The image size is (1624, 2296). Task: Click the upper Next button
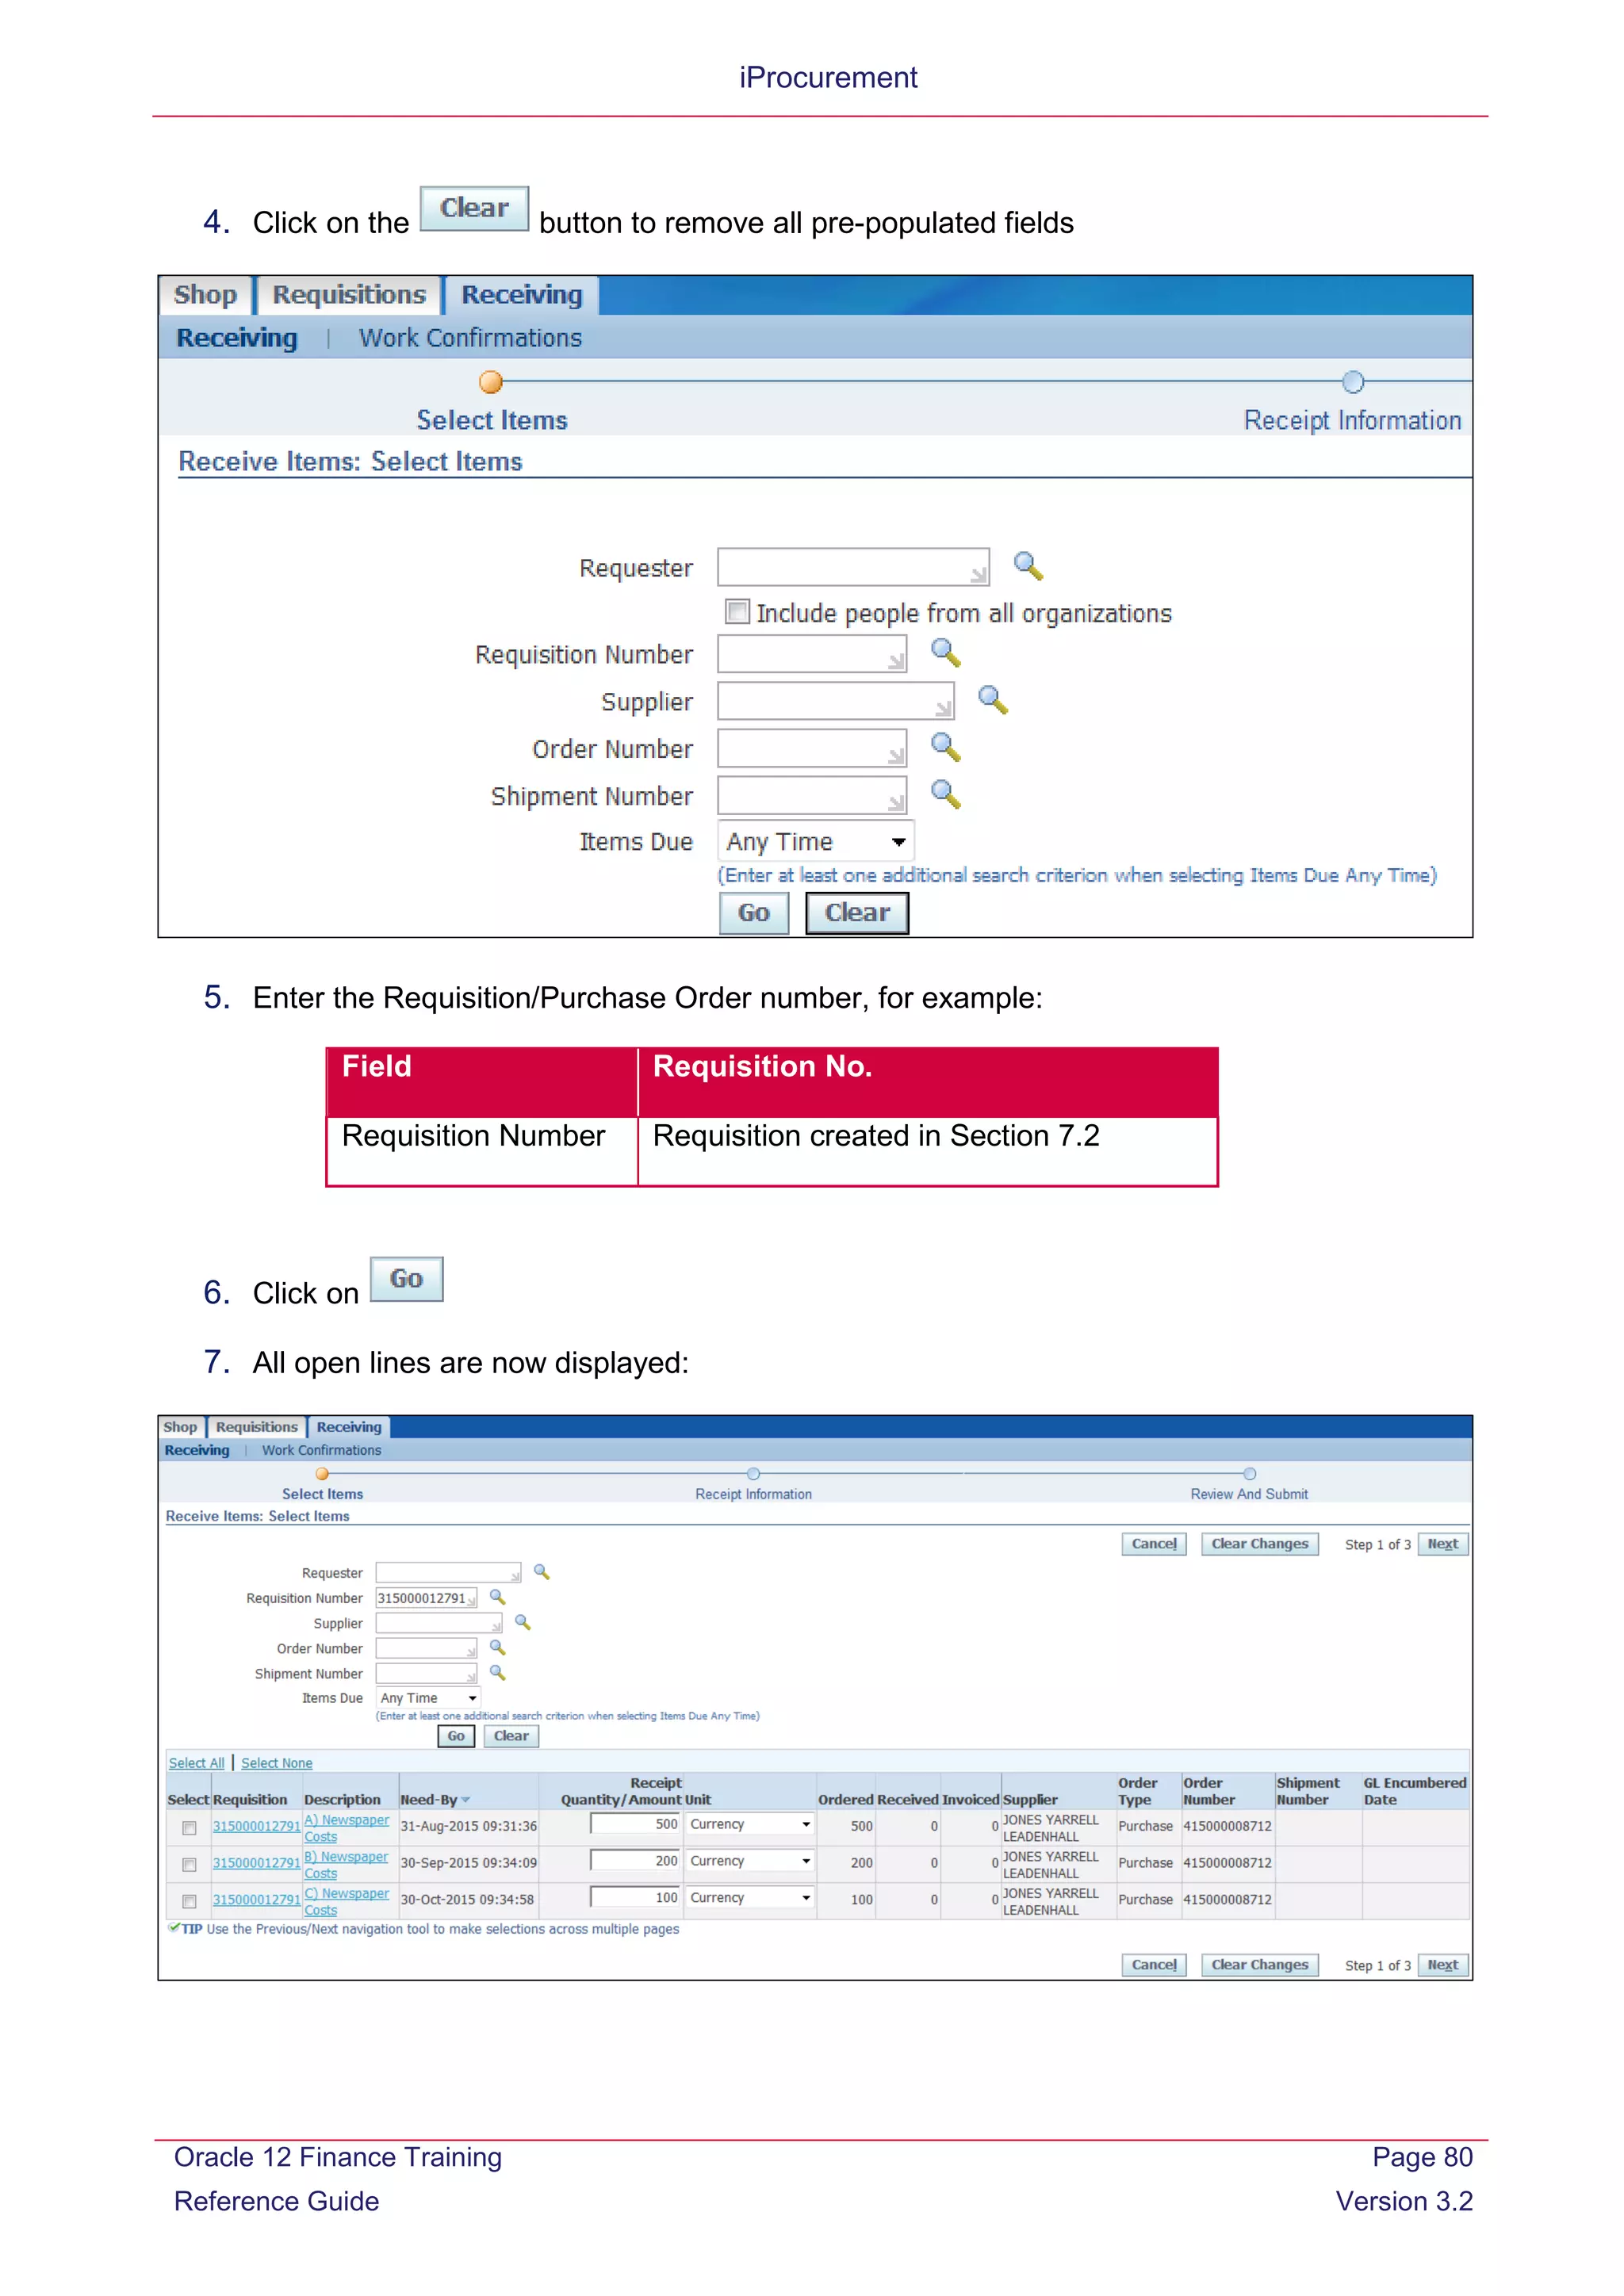(1443, 1544)
